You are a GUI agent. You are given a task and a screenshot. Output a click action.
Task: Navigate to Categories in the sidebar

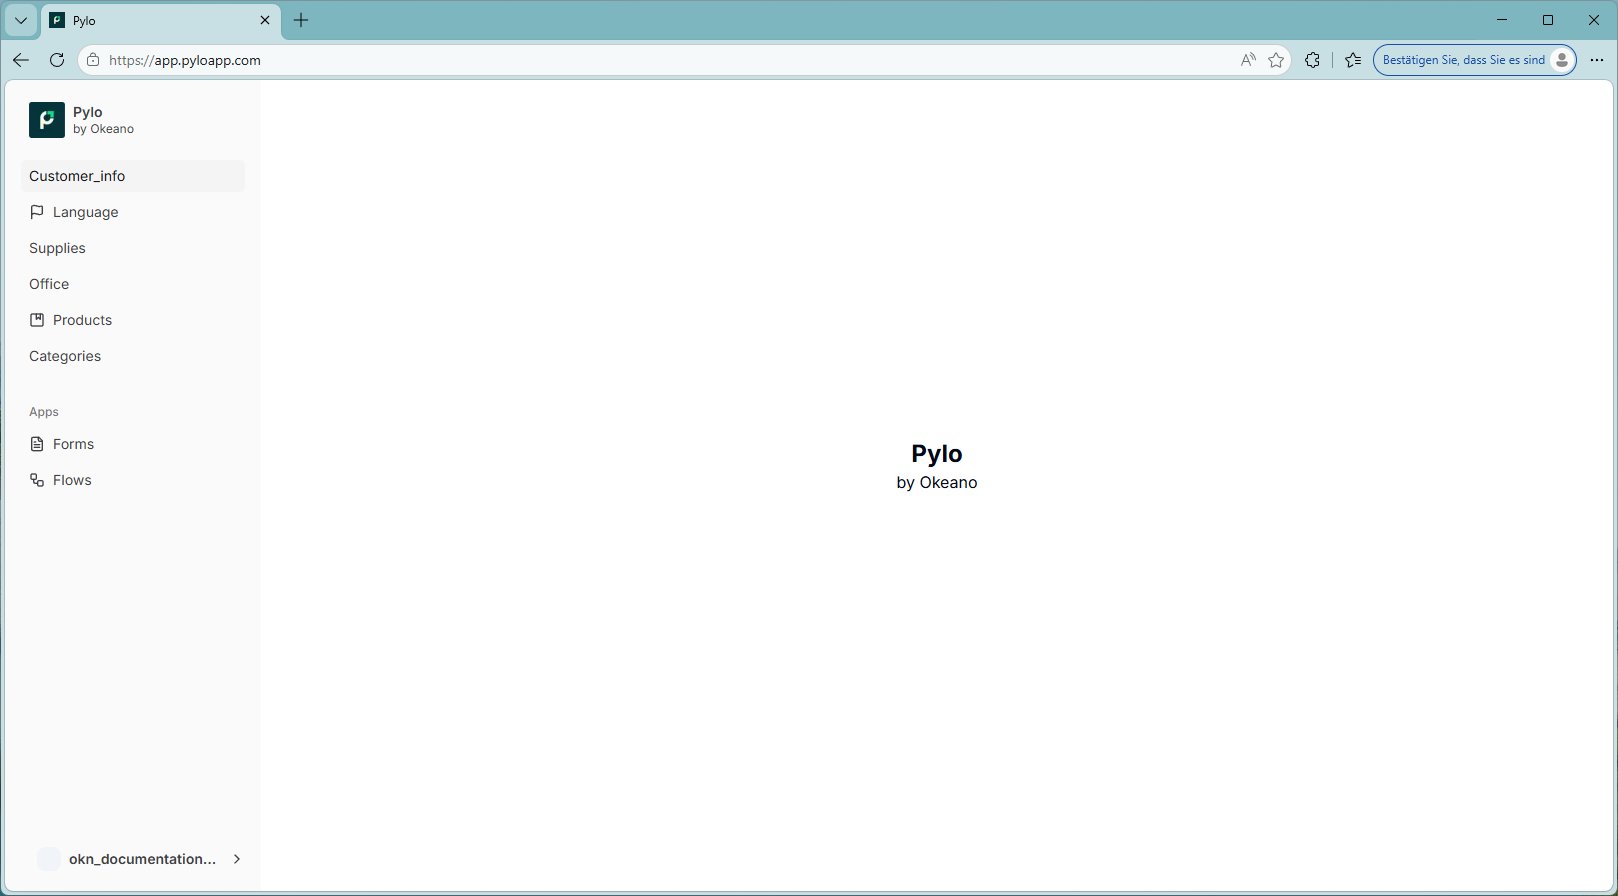point(65,356)
